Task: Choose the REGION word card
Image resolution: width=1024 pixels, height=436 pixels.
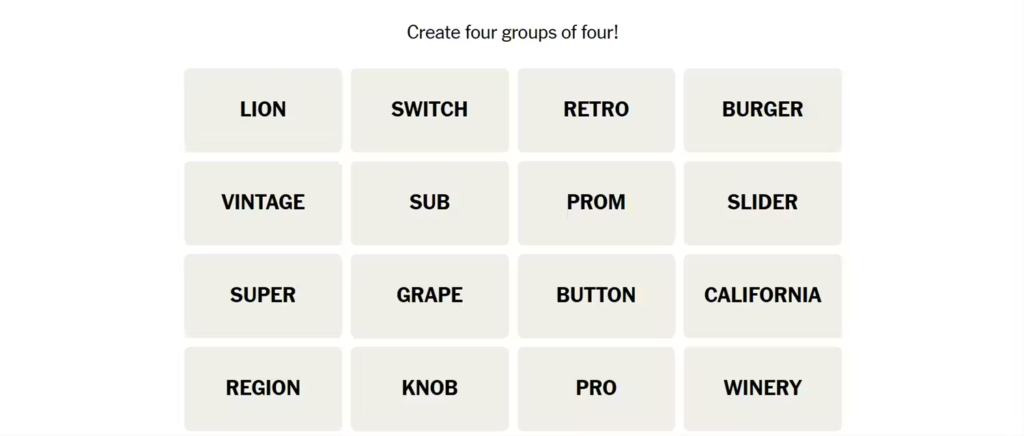Action: [x=263, y=389]
